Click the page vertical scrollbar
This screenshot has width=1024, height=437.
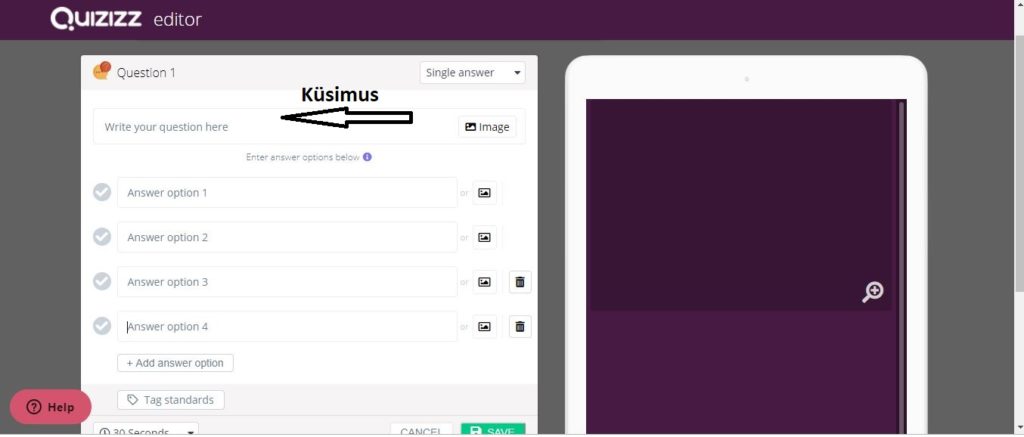click(1019, 163)
